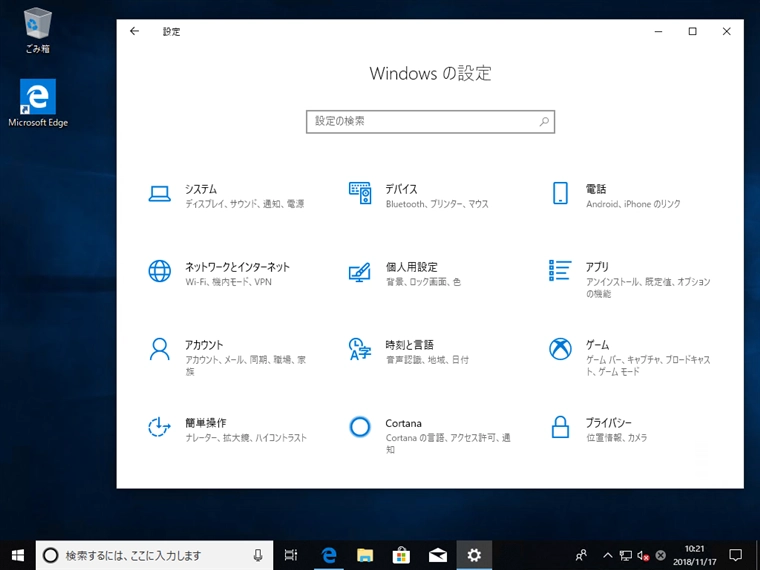Launch Edge from the taskbar

329,555
